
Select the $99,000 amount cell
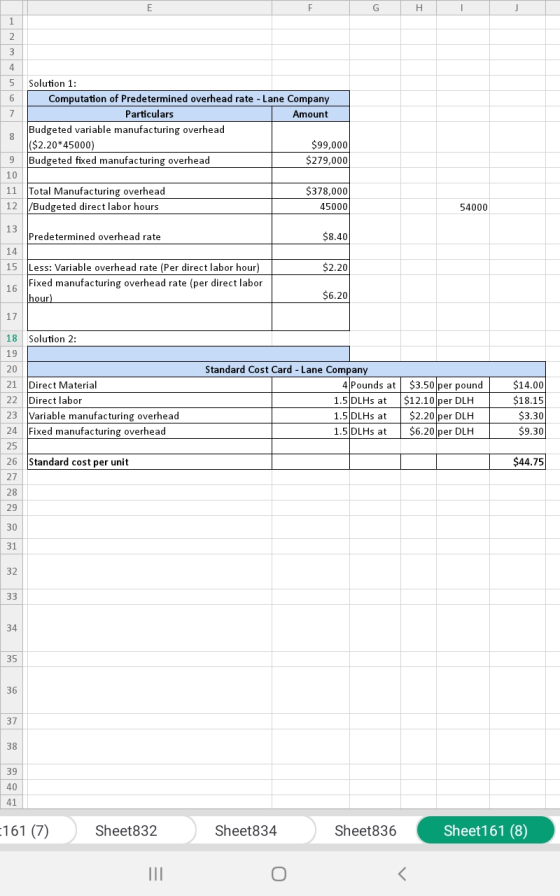tap(310, 137)
